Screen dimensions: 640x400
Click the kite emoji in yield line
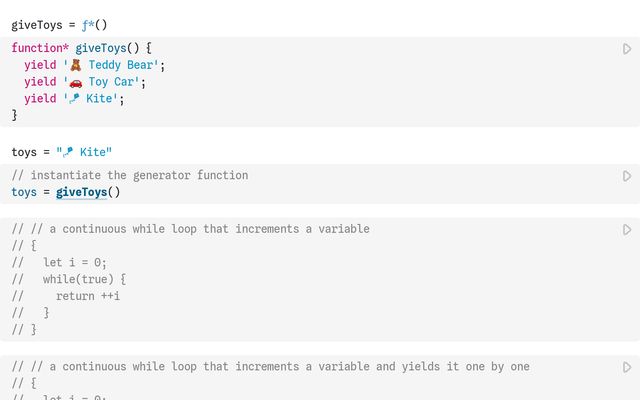[74, 99]
